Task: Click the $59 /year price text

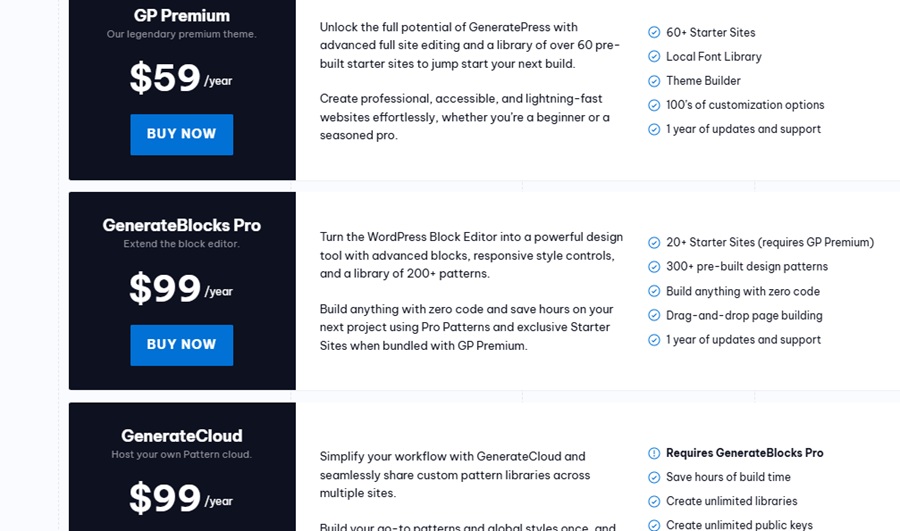Action: (181, 79)
